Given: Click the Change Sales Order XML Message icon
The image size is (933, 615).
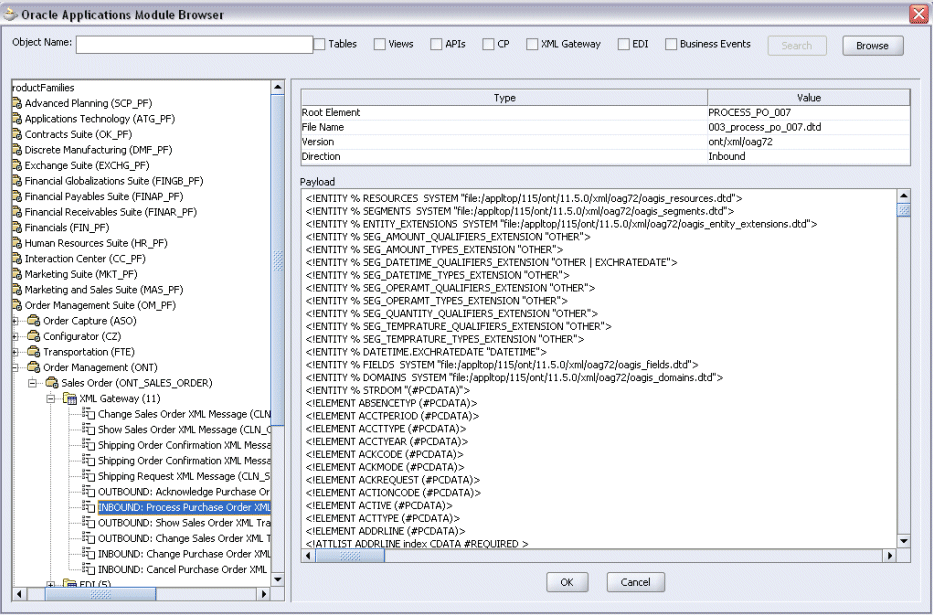Looking at the screenshot, I should click(x=89, y=414).
